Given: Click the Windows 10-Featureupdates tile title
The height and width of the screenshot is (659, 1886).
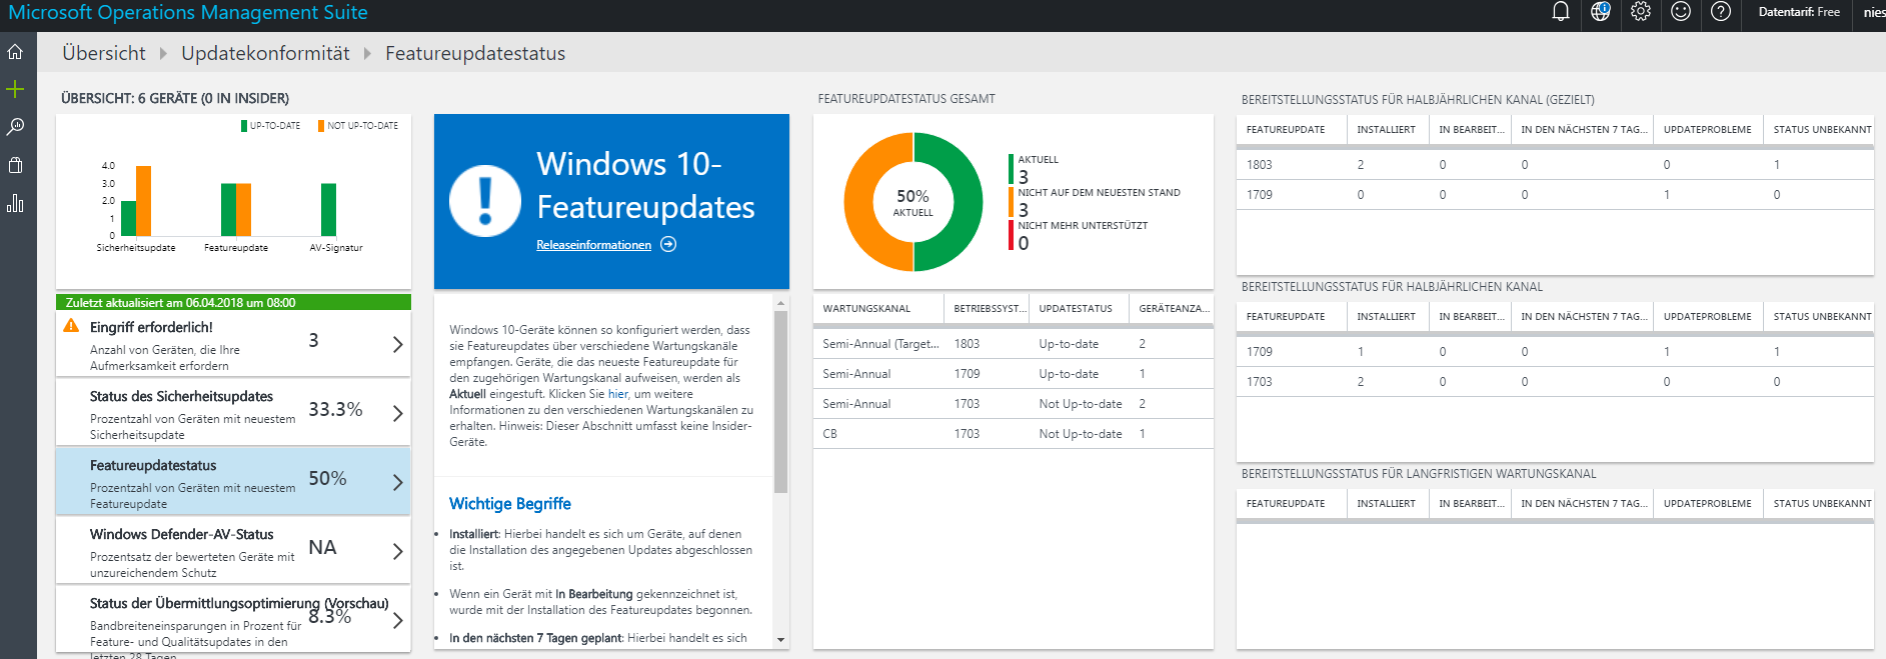Looking at the screenshot, I should pos(645,185).
